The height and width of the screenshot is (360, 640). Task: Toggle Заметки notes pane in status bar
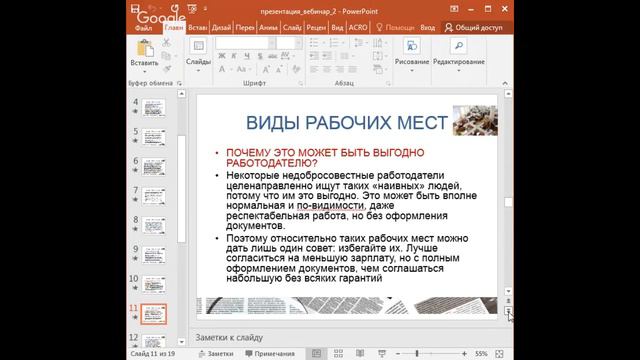216,353
